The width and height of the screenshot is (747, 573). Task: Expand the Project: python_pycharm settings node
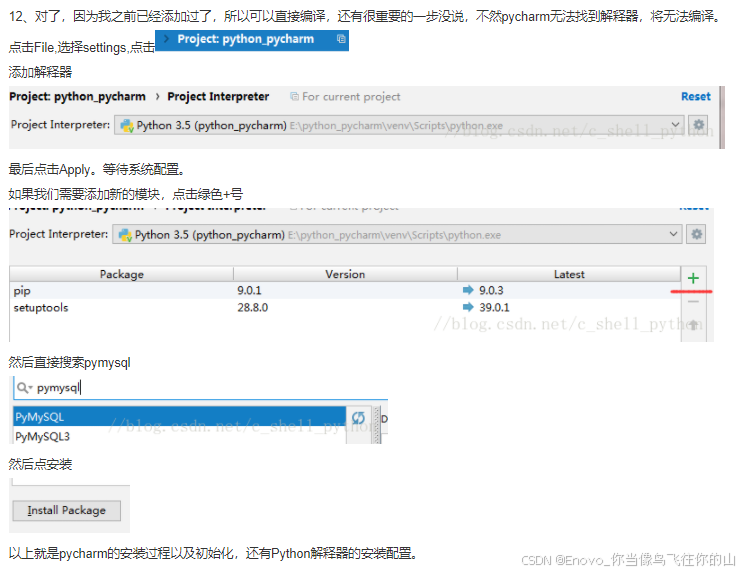point(166,39)
